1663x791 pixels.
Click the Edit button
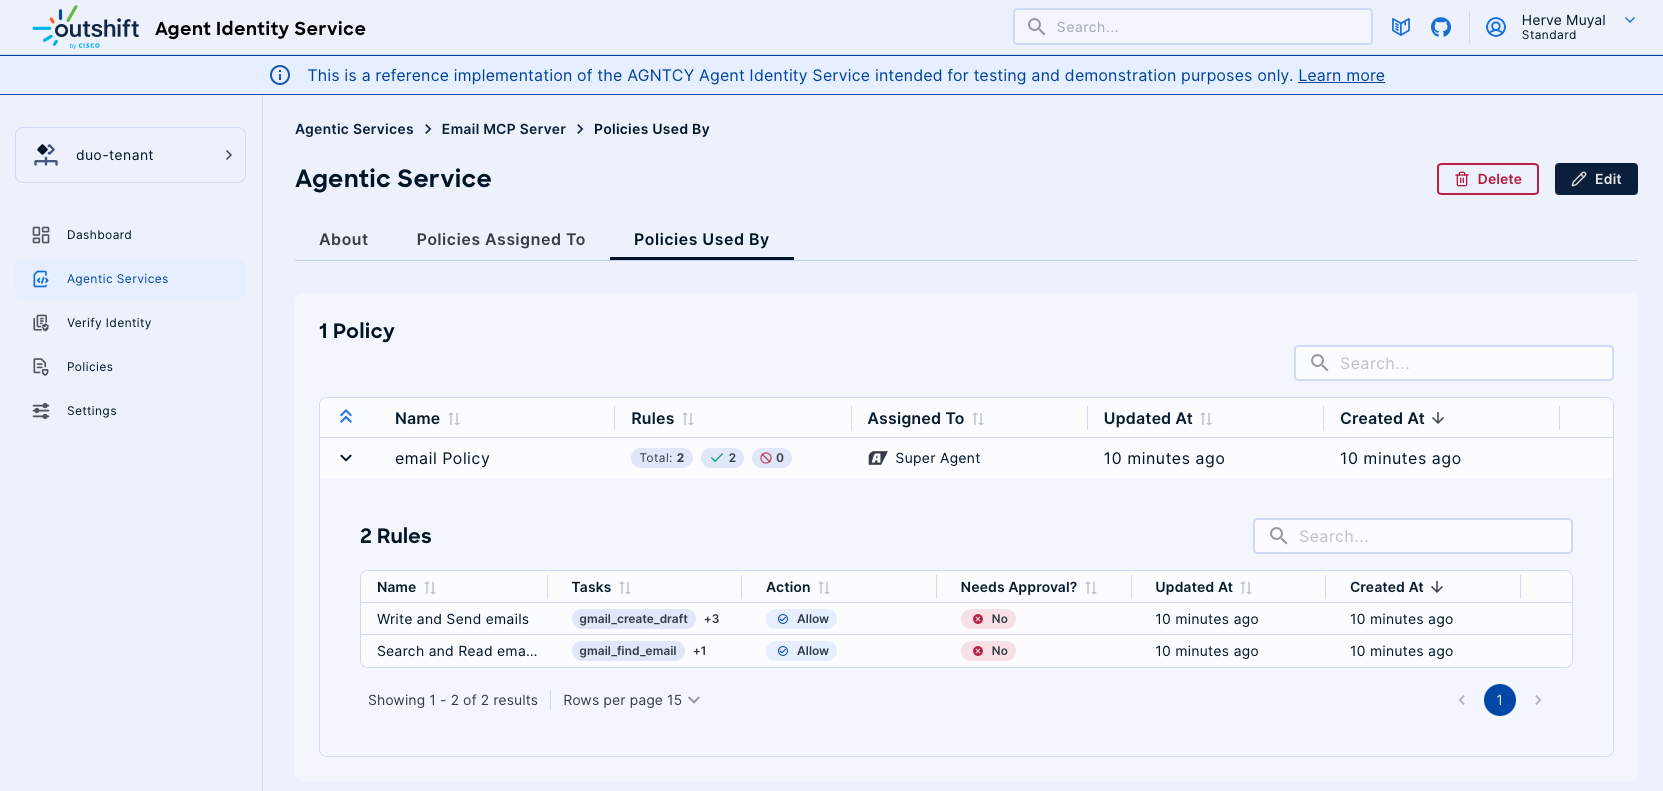pyautogui.click(x=1596, y=179)
